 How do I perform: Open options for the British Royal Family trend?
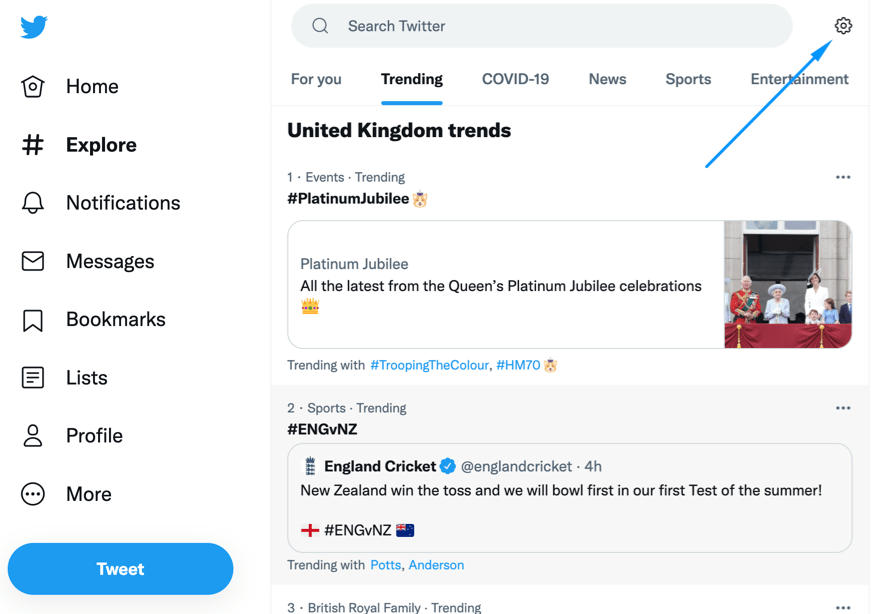pyautogui.click(x=843, y=607)
